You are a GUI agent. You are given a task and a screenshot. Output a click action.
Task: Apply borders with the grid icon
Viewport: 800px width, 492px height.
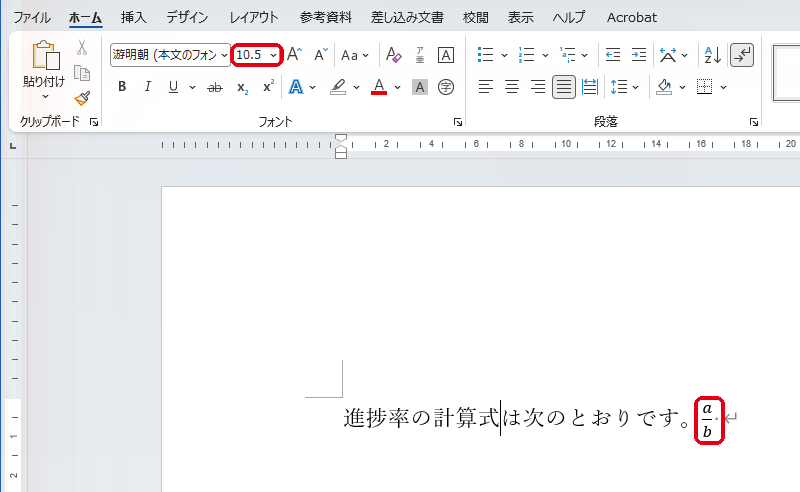coord(705,87)
